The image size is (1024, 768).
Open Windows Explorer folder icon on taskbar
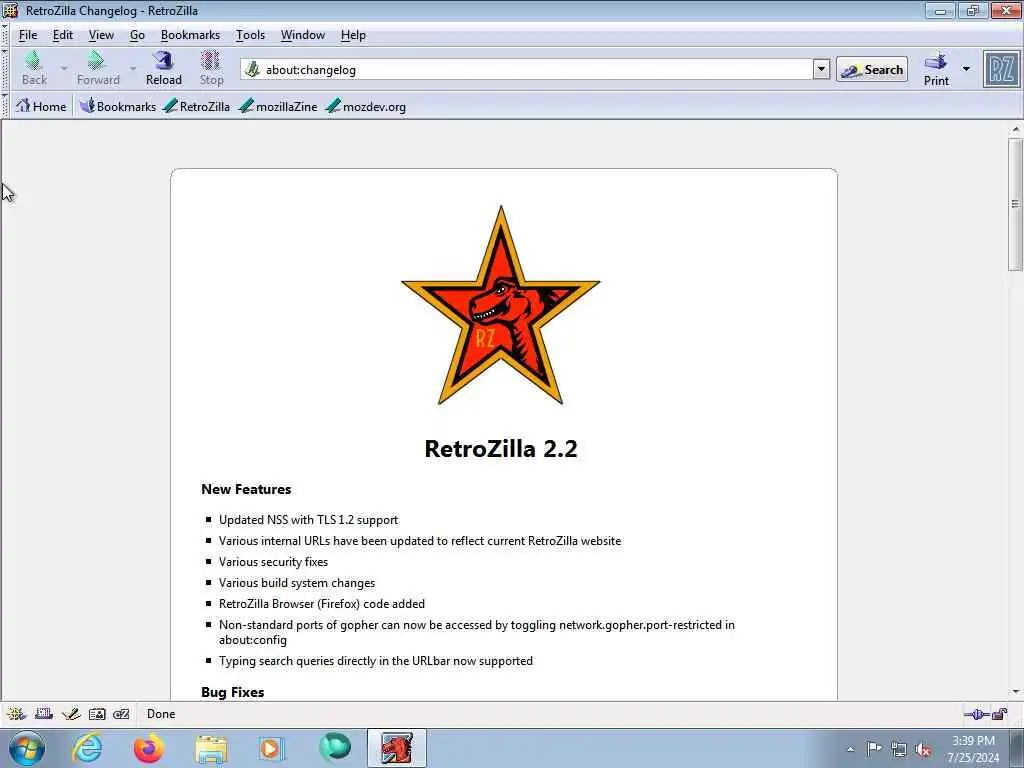point(211,749)
